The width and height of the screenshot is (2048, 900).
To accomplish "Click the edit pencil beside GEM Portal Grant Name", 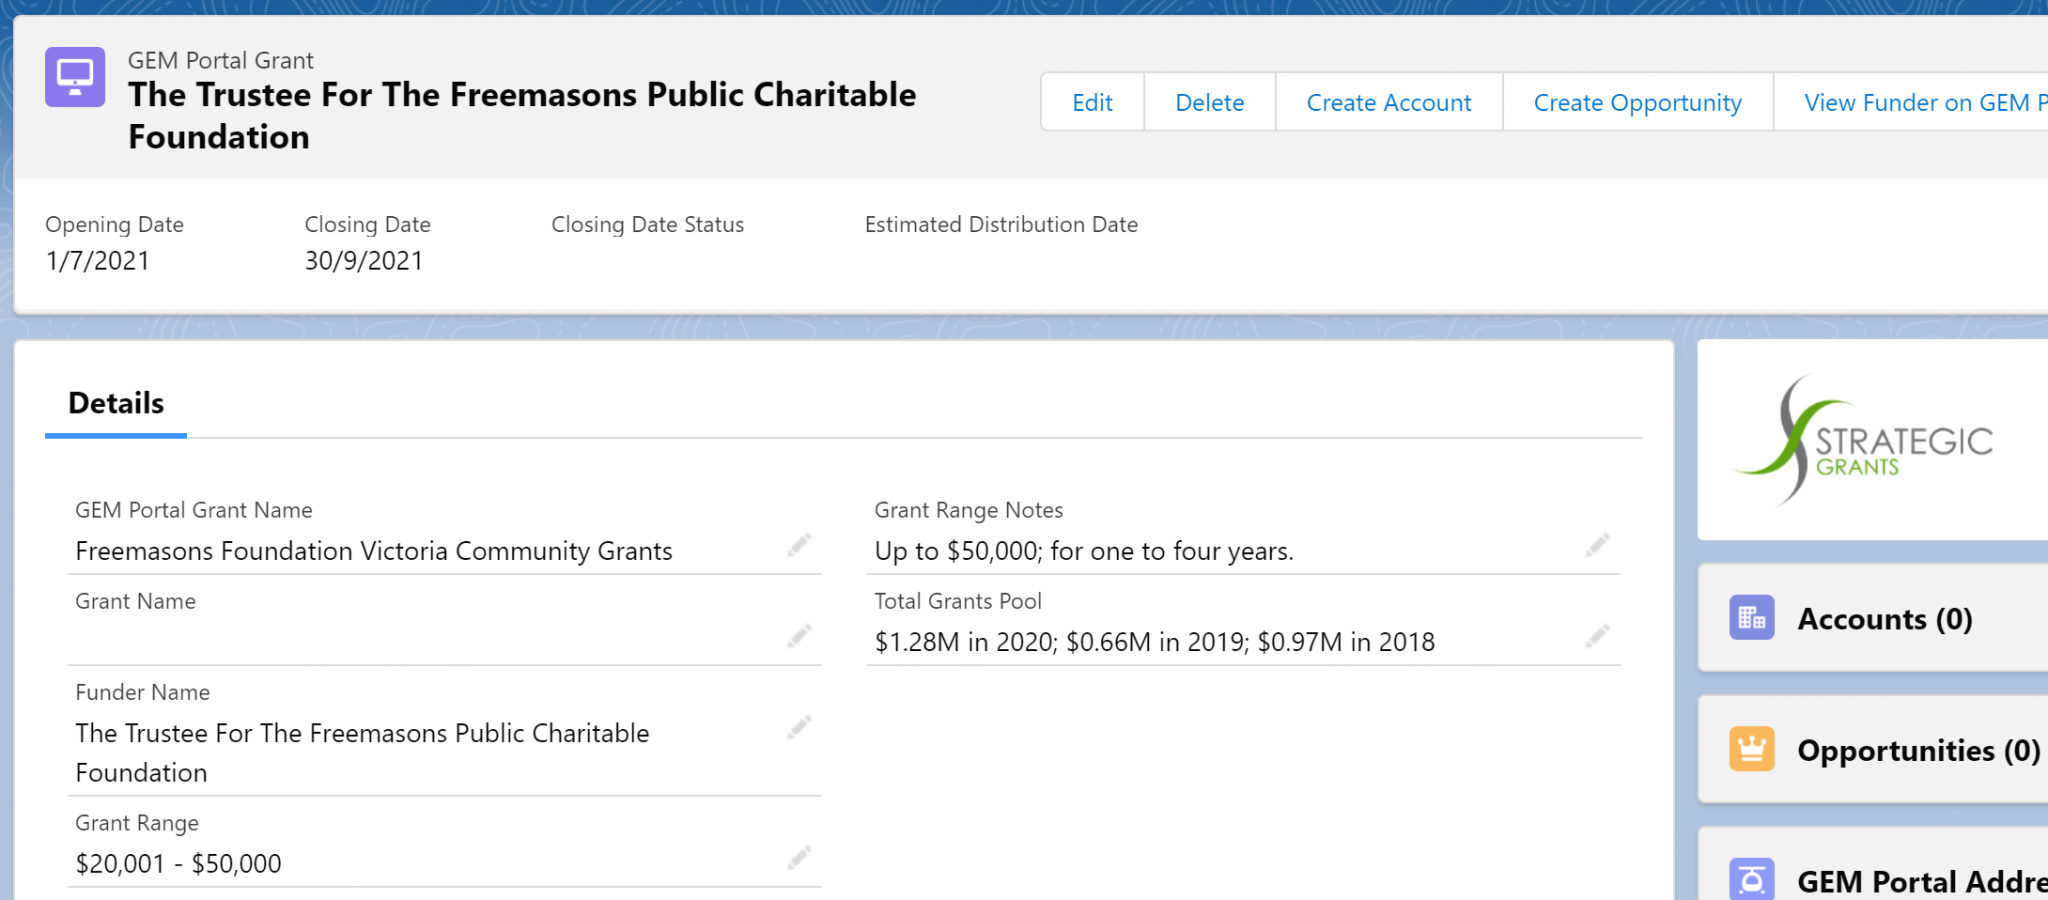I will click(x=798, y=546).
